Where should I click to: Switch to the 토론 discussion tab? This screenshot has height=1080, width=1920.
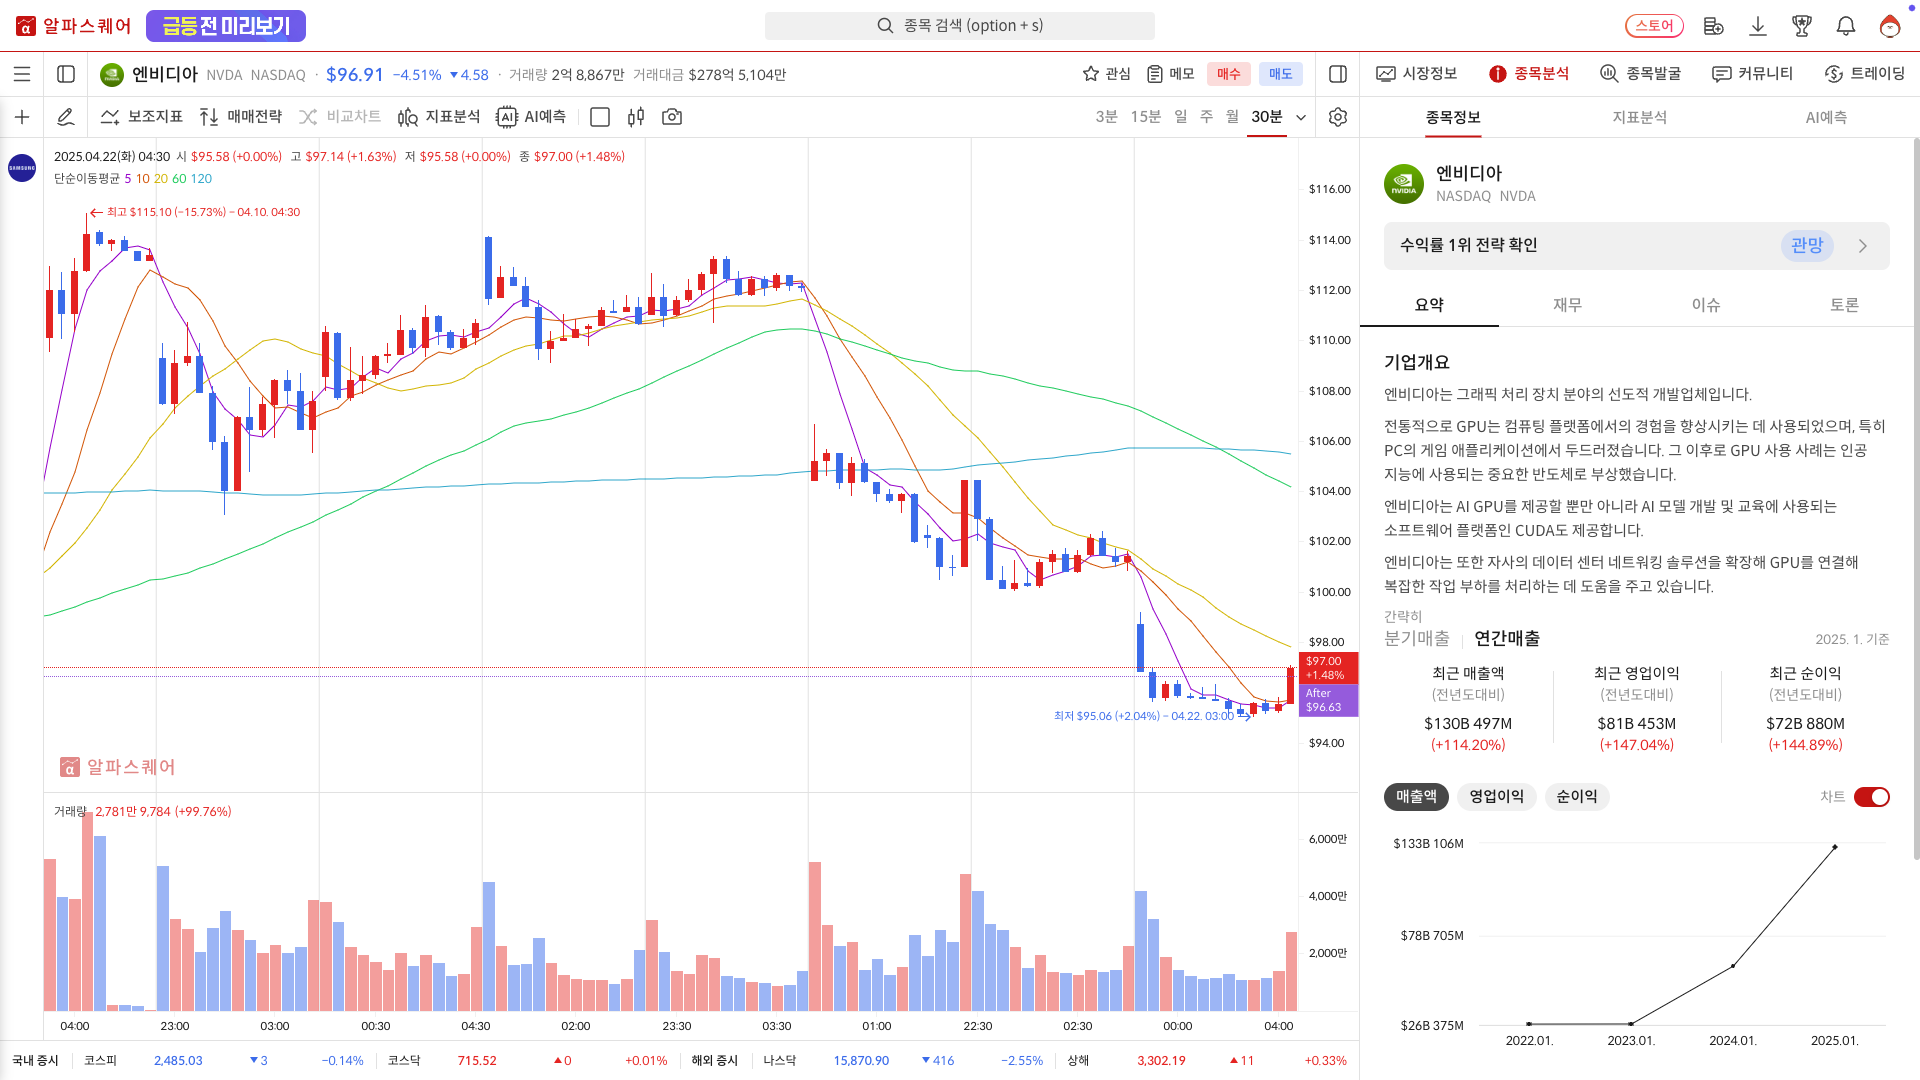click(1844, 305)
